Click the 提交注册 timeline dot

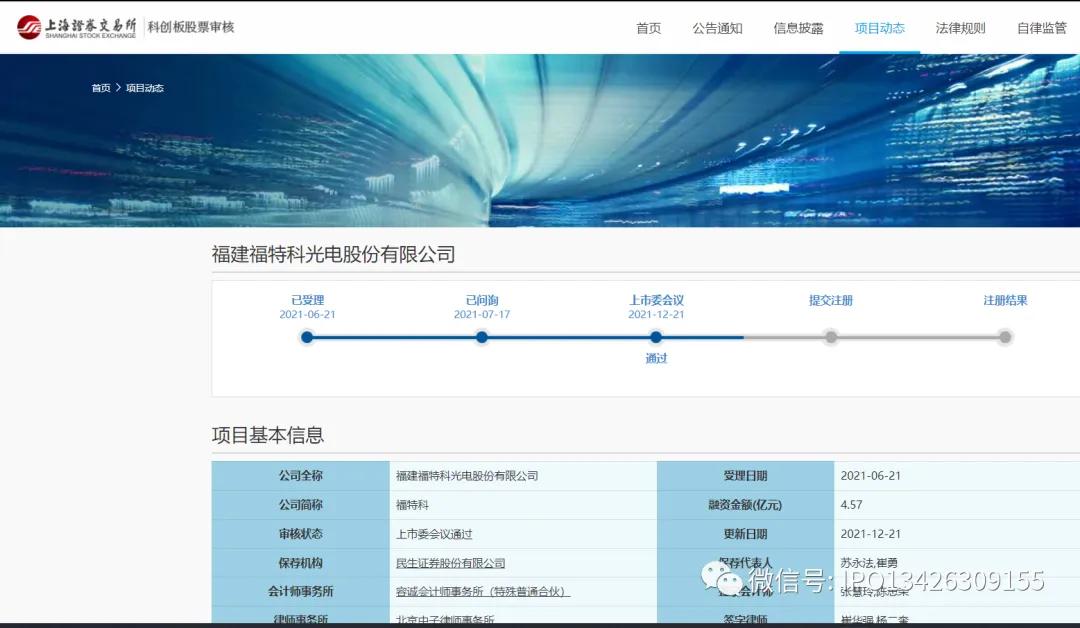pyautogui.click(x=831, y=337)
